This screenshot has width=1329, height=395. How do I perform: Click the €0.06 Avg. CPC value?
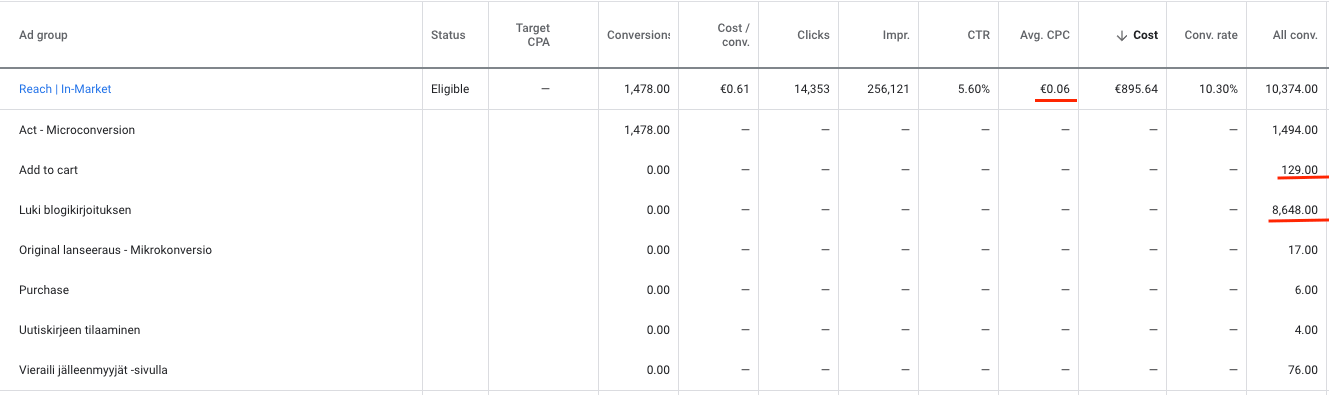1055,89
